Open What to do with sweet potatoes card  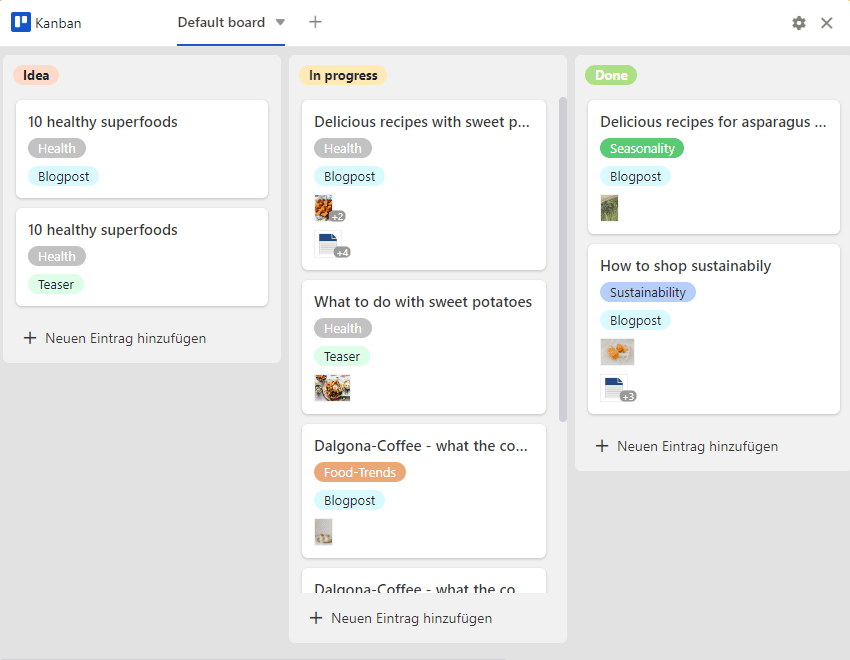[424, 347]
